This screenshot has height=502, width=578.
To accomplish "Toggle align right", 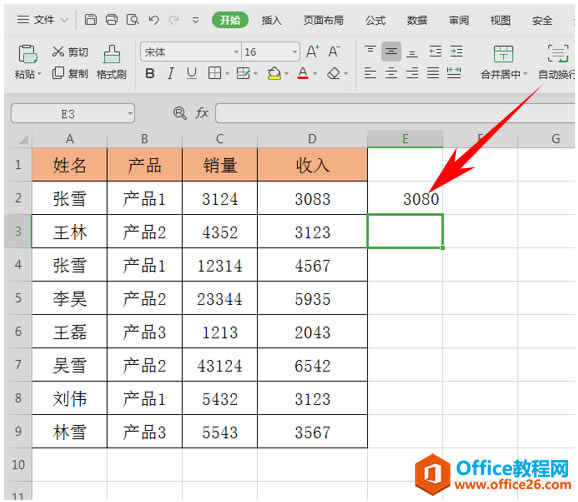I will coord(412,73).
